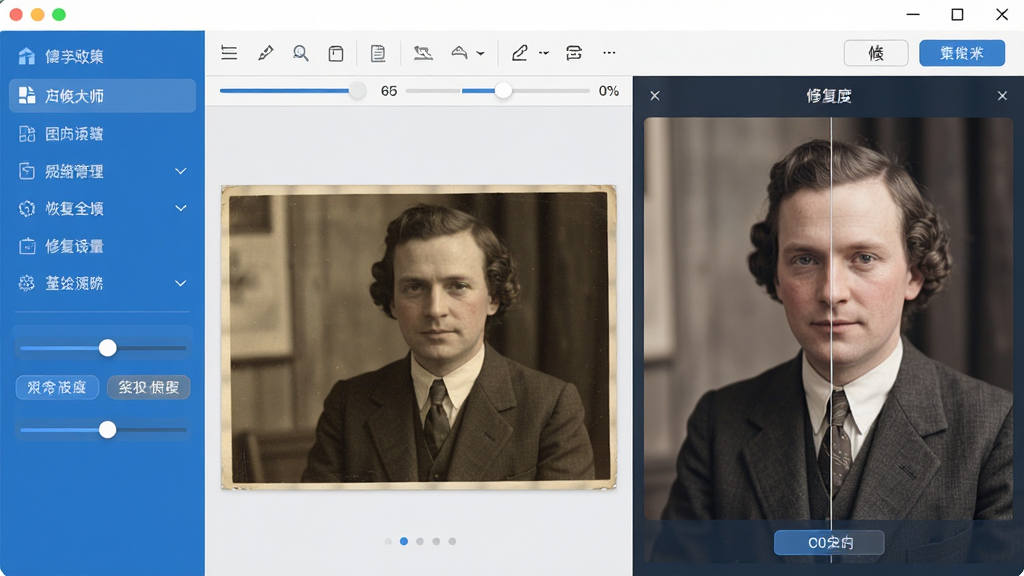
Task: Select the highlighted 大师 sidebar item
Action: pos(103,96)
